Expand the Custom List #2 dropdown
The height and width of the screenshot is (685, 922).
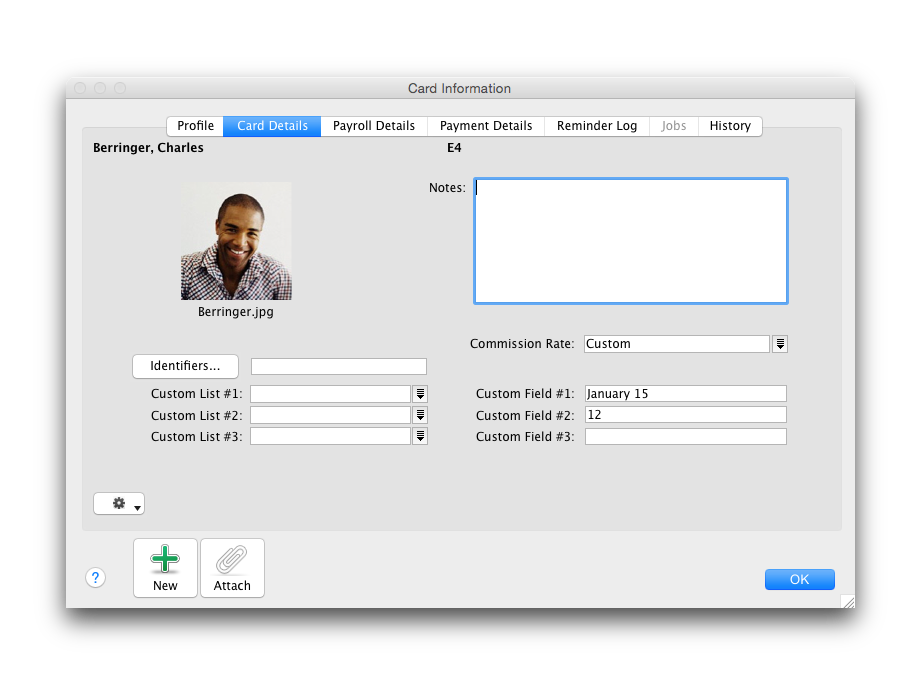pyautogui.click(x=421, y=415)
